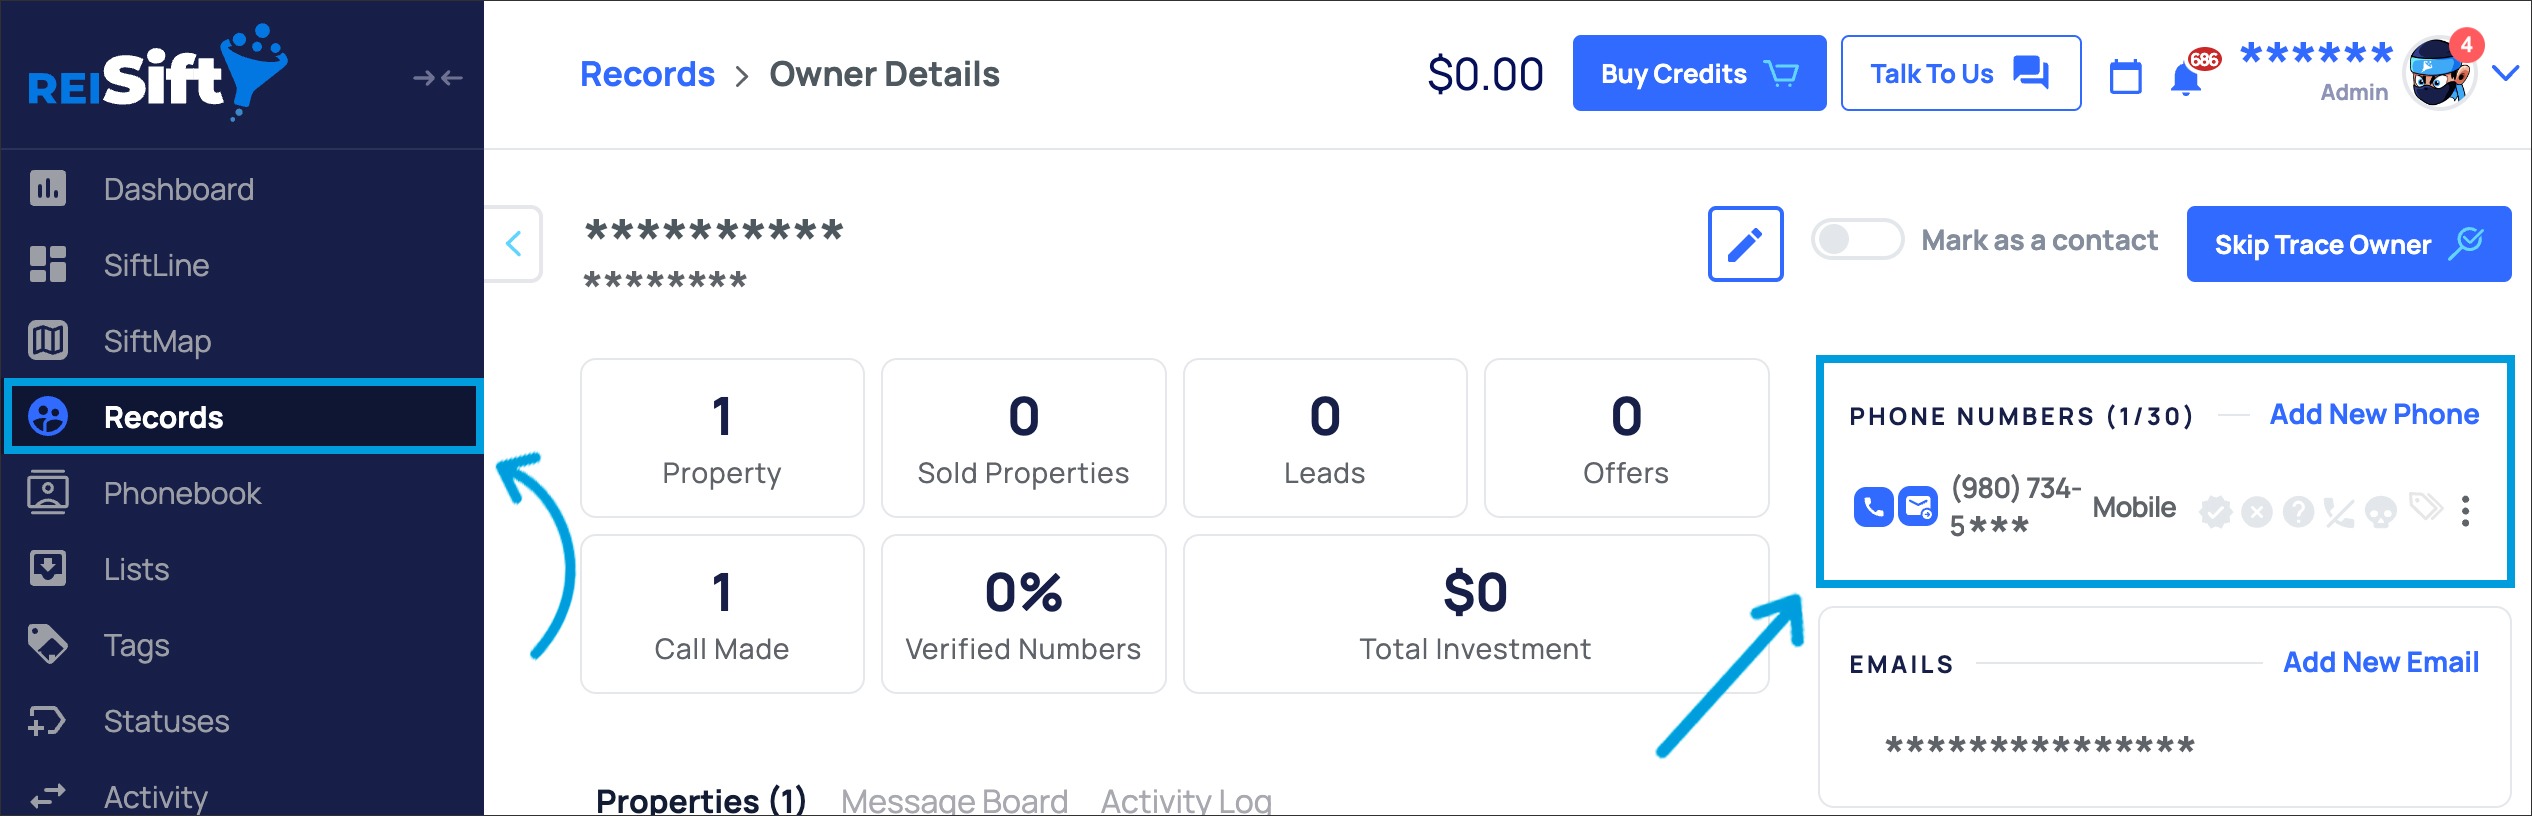The height and width of the screenshot is (816, 2532).
Task: Collapse the sidebar with the arrows icon
Action: pos(437,77)
